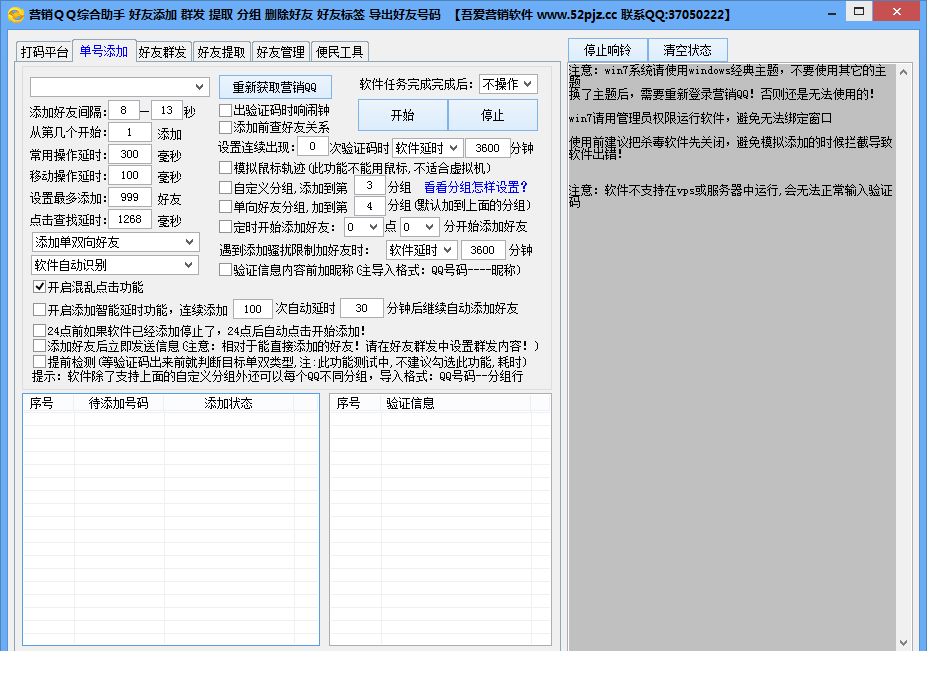927x674 pixels.
Task: Uncheck 开启混乱点击功能 checkbox
Action: click(x=40, y=287)
